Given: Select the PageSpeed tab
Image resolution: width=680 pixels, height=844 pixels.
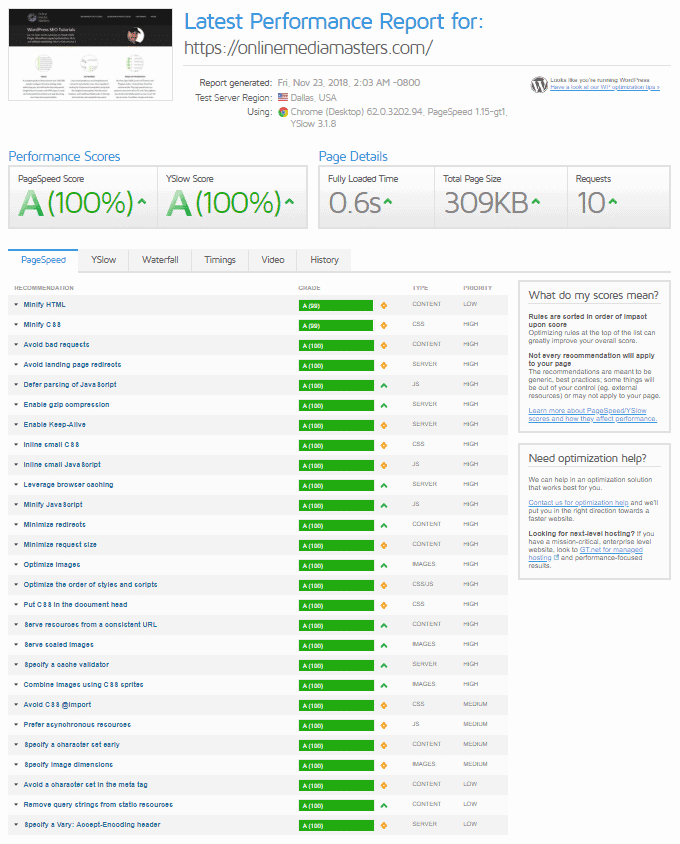Looking at the screenshot, I should (x=43, y=260).
